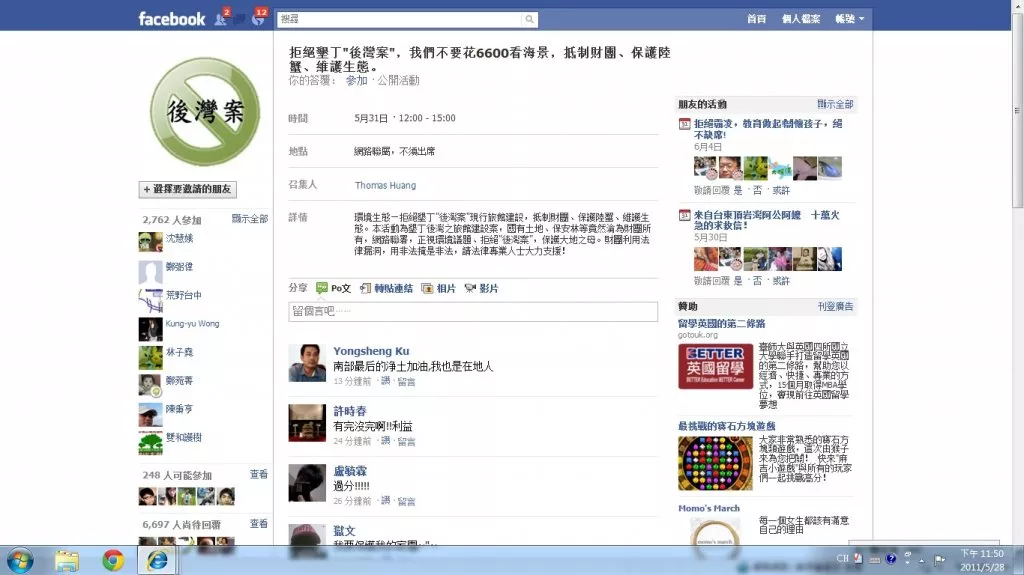Screen dimensions: 1024x575
Task: Open attendee 陳重亨 profile
Action: [179, 409]
